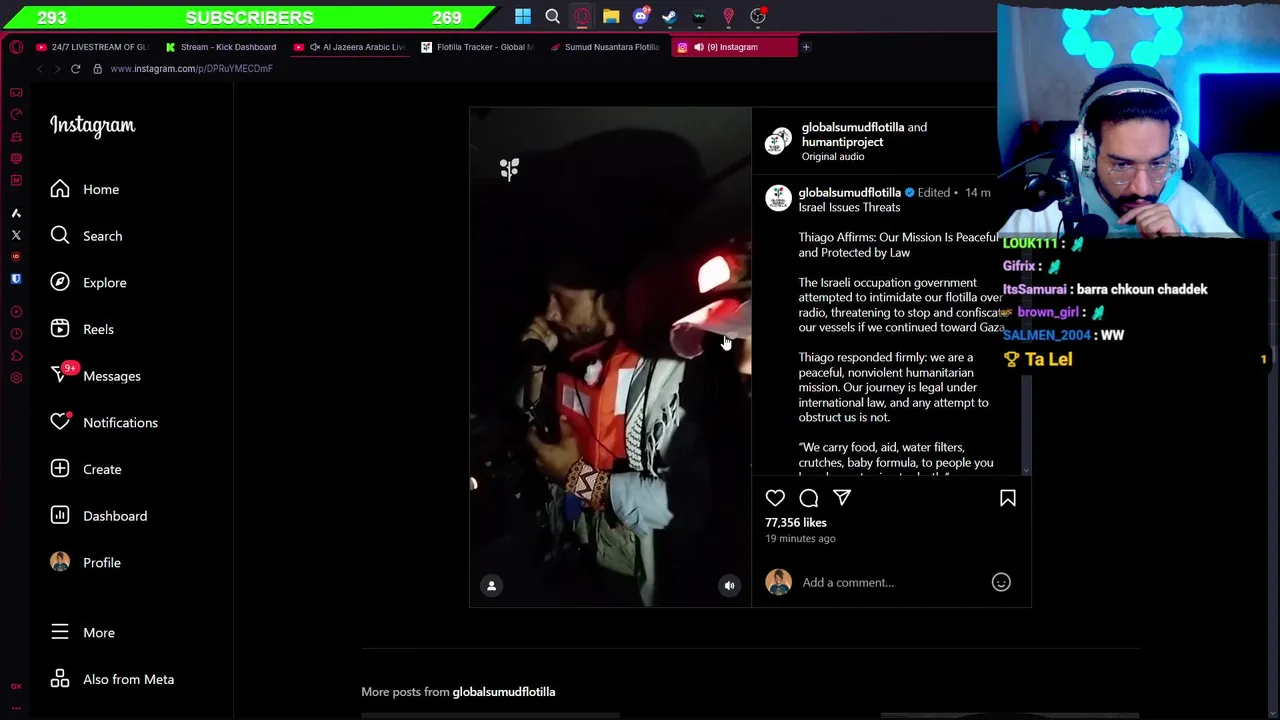The width and height of the screenshot is (1280, 720).
Task: Open Aria AI in Opera sidebar
Action: (x=16, y=213)
